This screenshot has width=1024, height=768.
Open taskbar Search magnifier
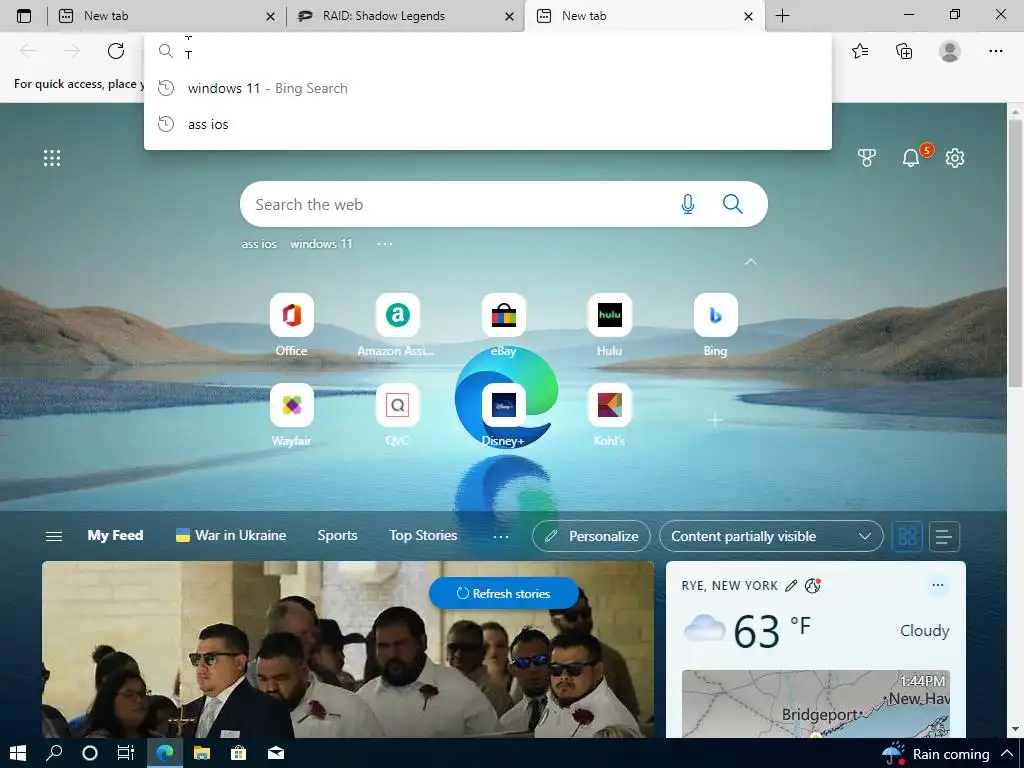[54, 753]
